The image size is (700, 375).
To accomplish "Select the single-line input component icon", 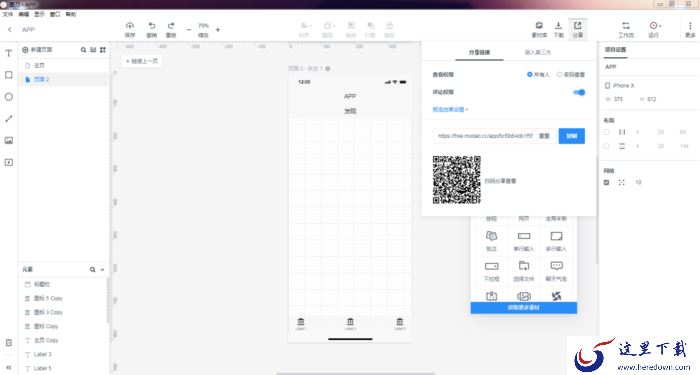I will 524,236.
